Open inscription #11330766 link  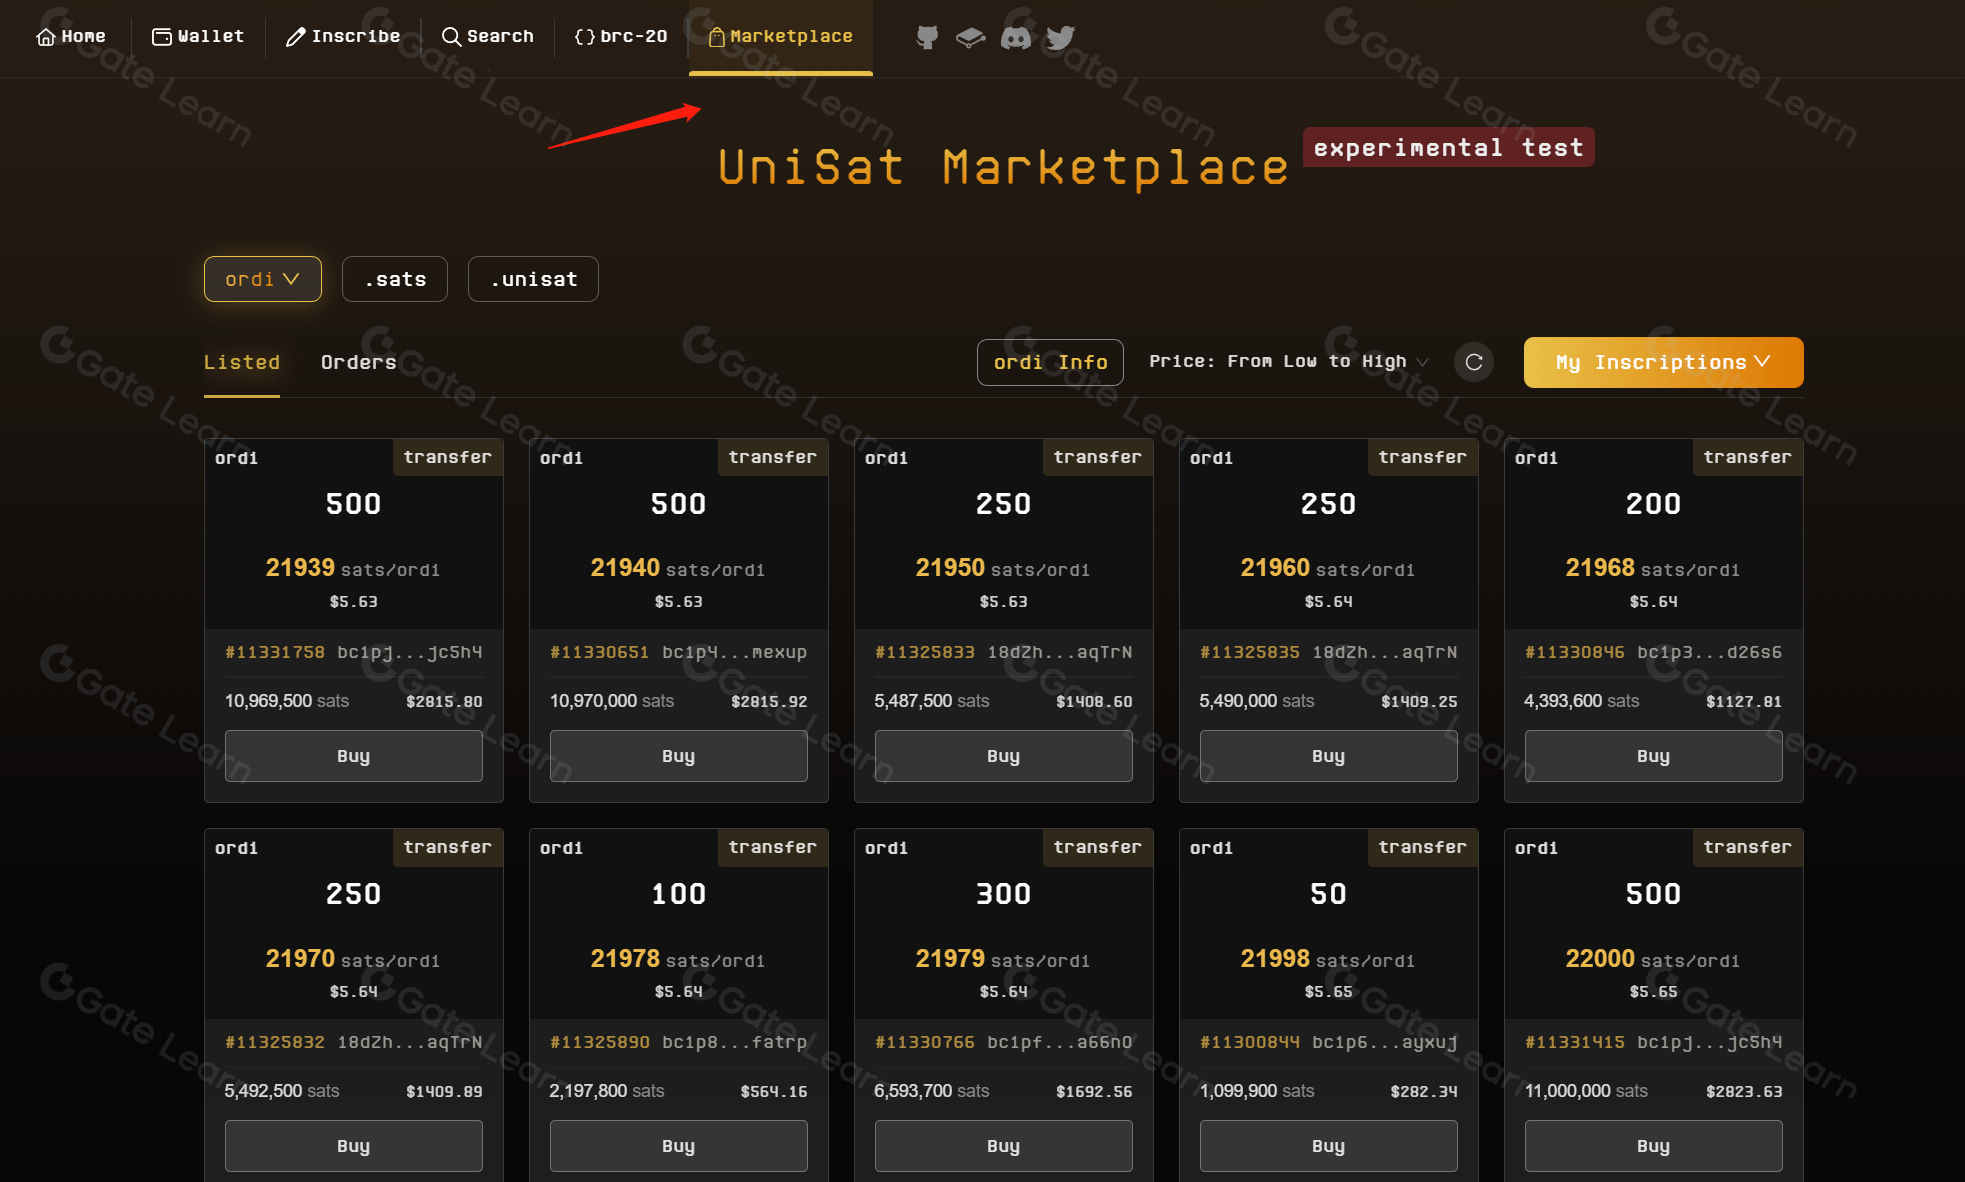925,1042
